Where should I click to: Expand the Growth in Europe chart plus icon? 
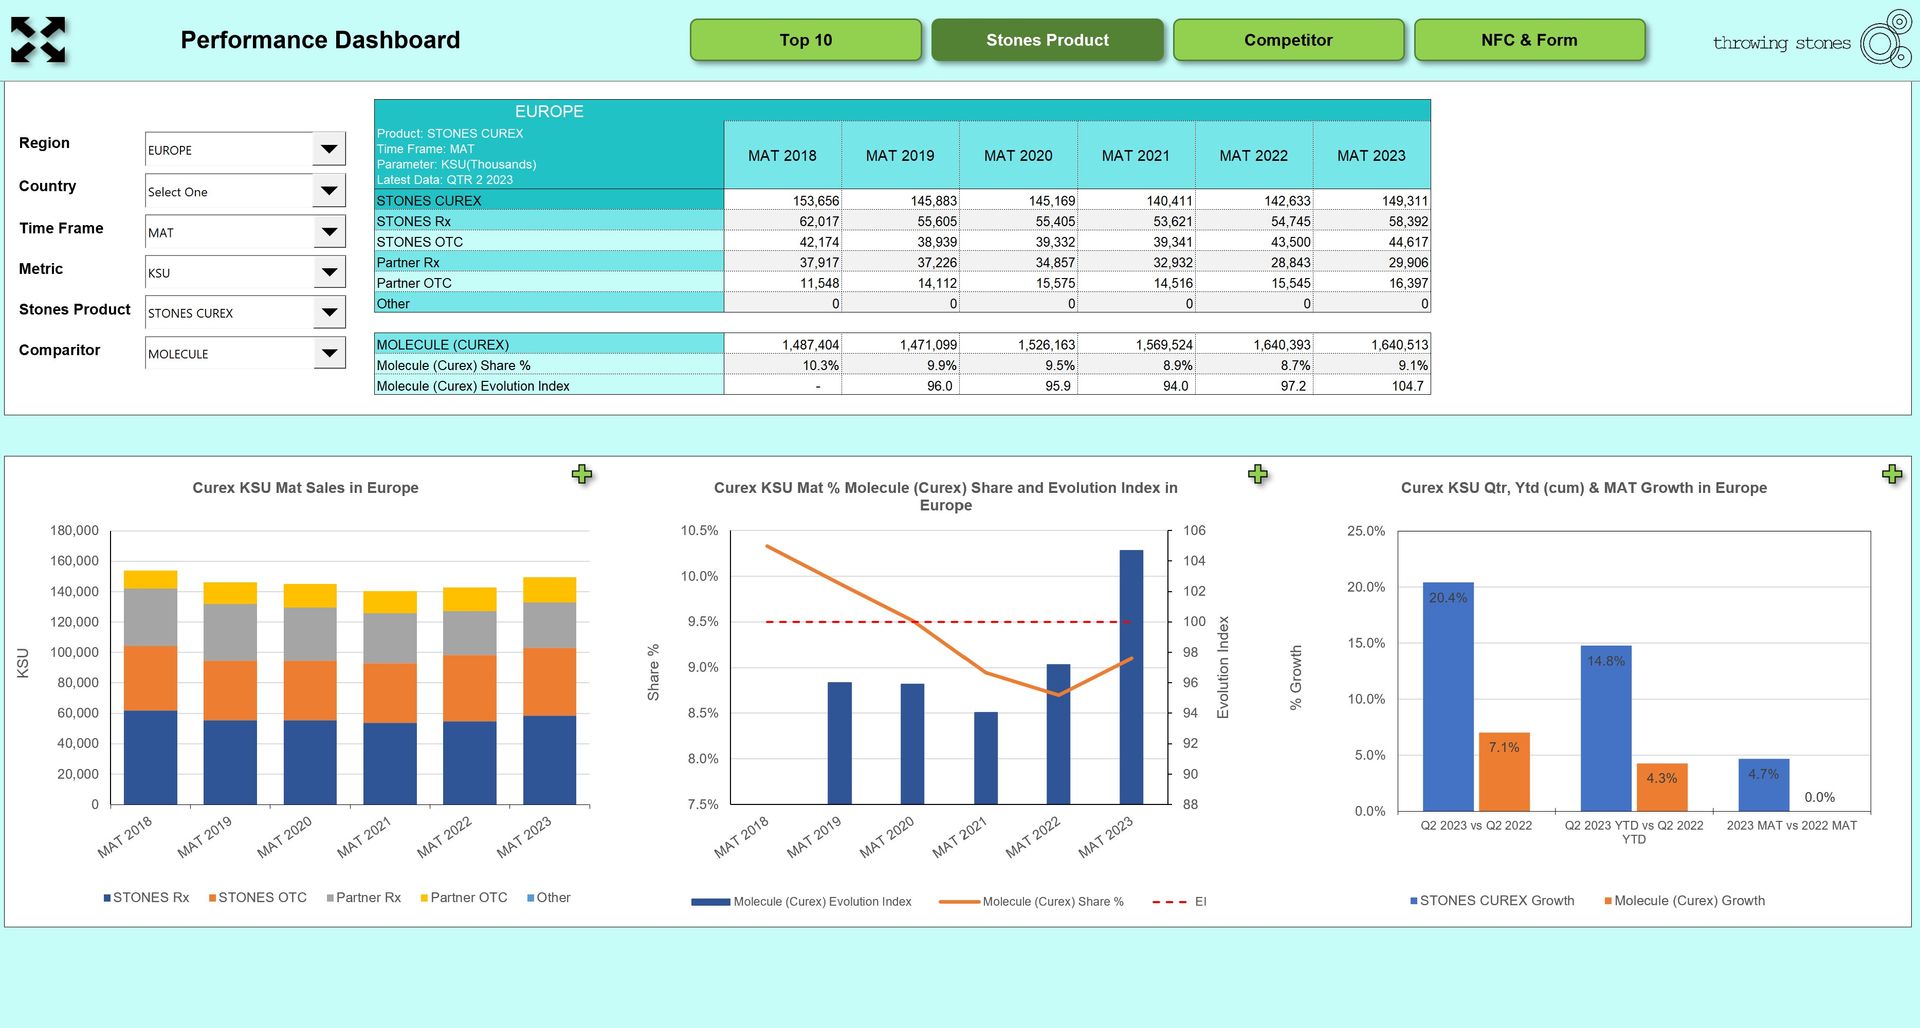click(1892, 474)
